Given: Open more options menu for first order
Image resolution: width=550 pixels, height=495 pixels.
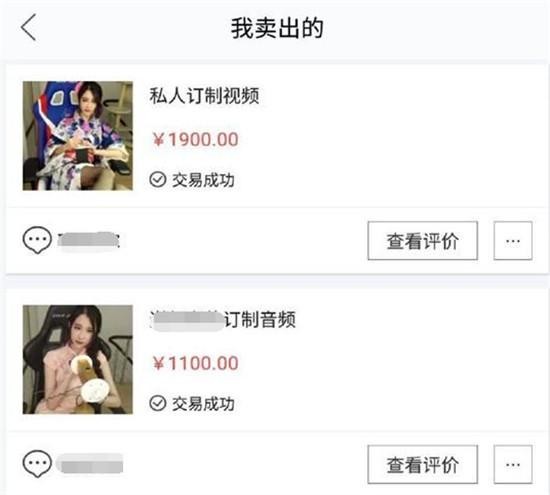Looking at the screenshot, I should [513, 241].
